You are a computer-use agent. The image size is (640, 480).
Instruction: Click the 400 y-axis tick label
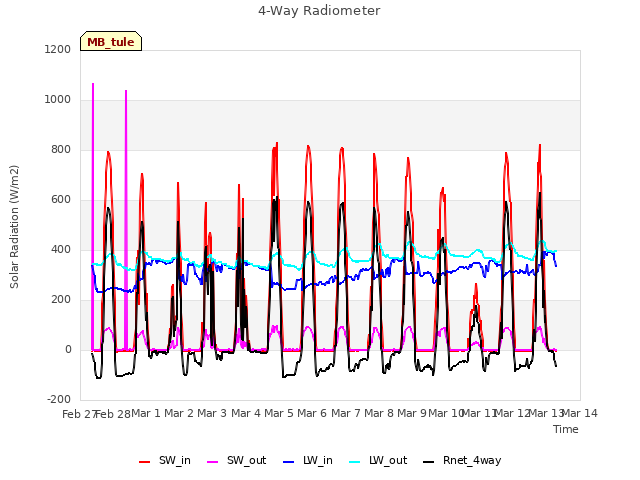pos(61,249)
